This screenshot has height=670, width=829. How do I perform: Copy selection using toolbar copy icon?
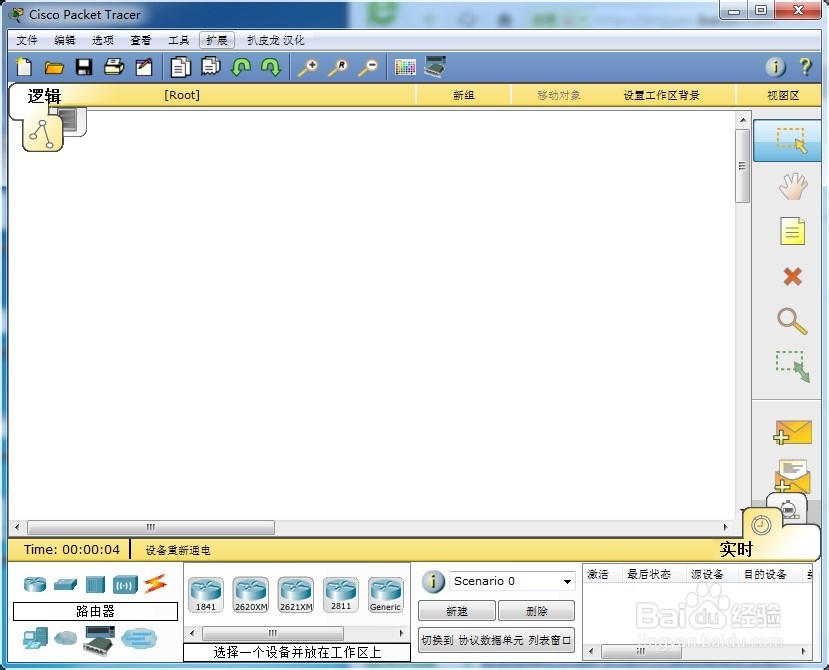point(180,67)
